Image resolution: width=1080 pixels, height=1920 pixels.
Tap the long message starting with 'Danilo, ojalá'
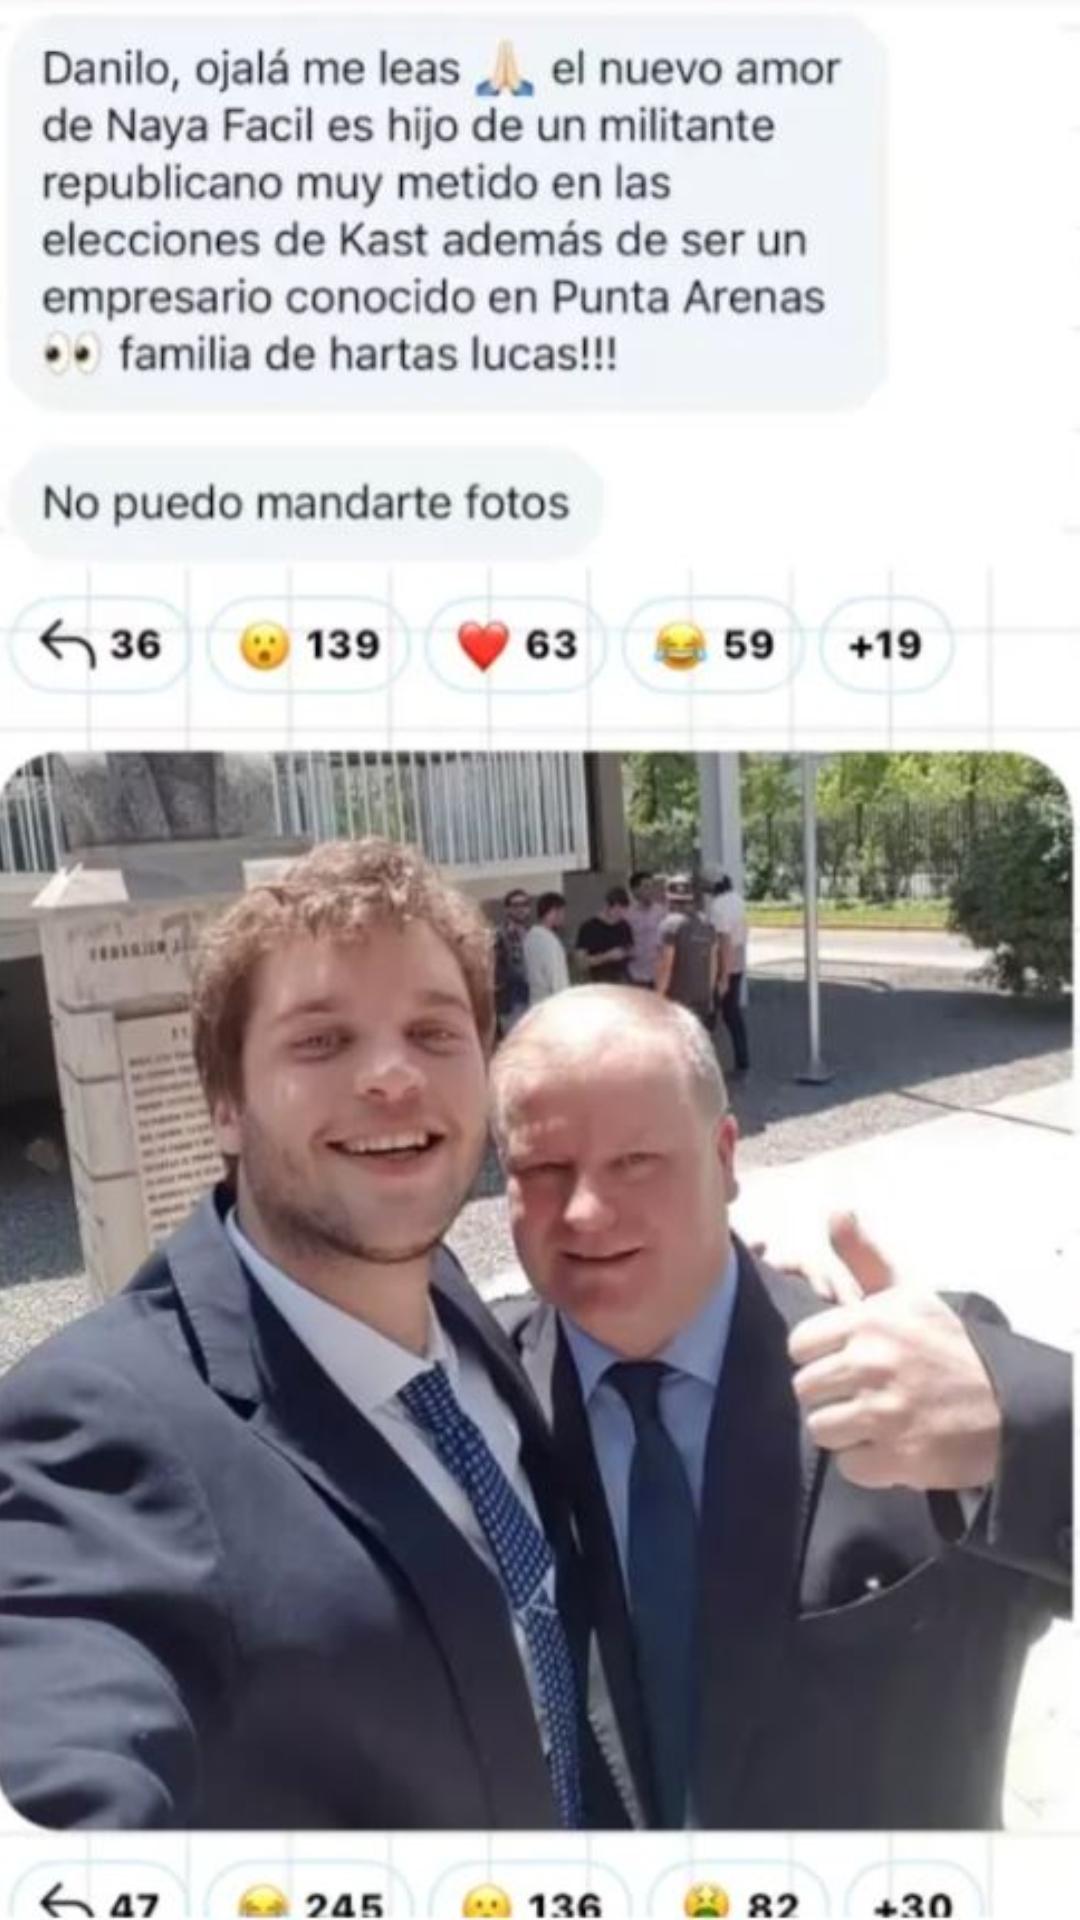click(446, 212)
